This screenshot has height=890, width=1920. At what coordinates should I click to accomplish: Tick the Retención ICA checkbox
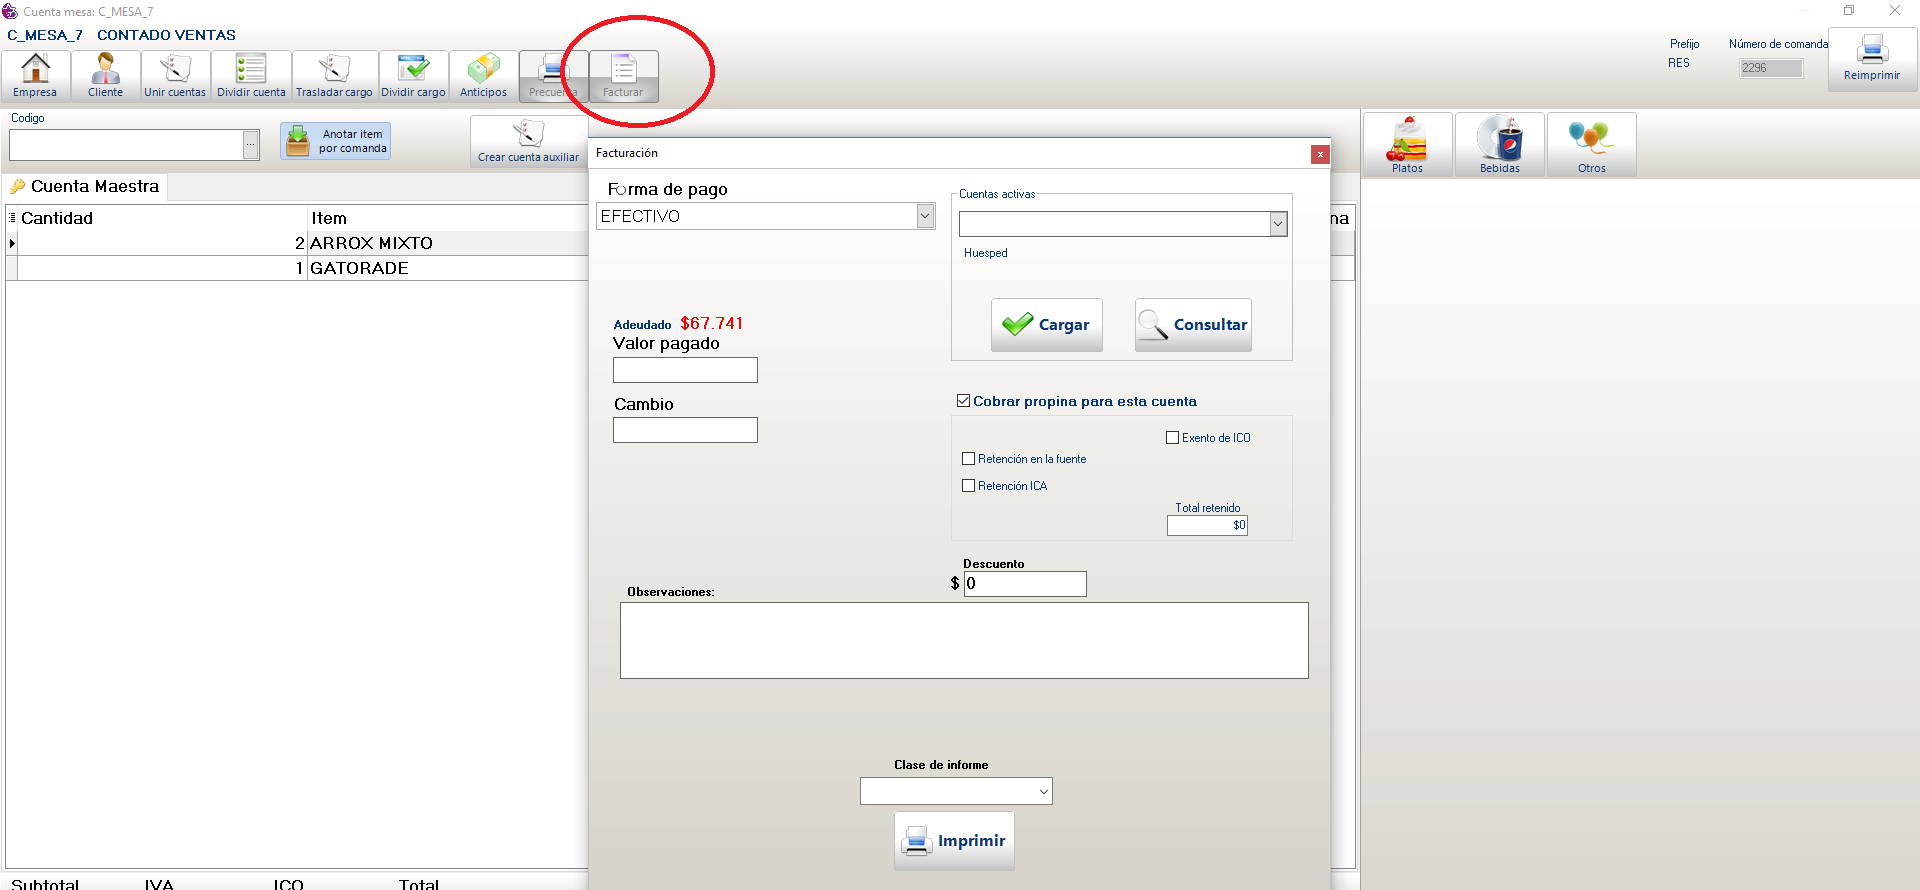pyautogui.click(x=969, y=486)
